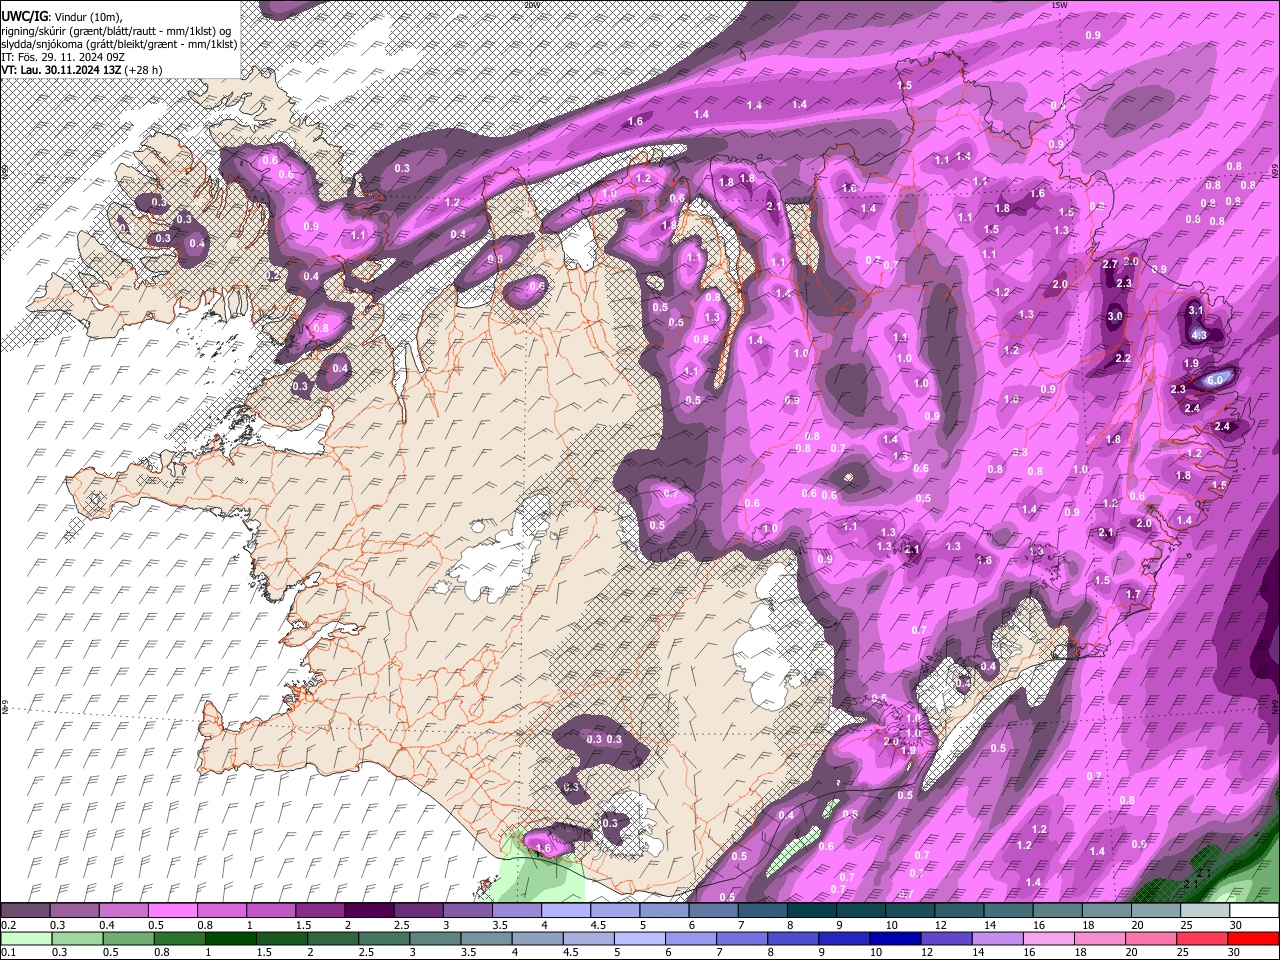Click the 'UWC/IG: Vindur (10m)' title text
1280x960 pixels.
(x=62, y=16)
